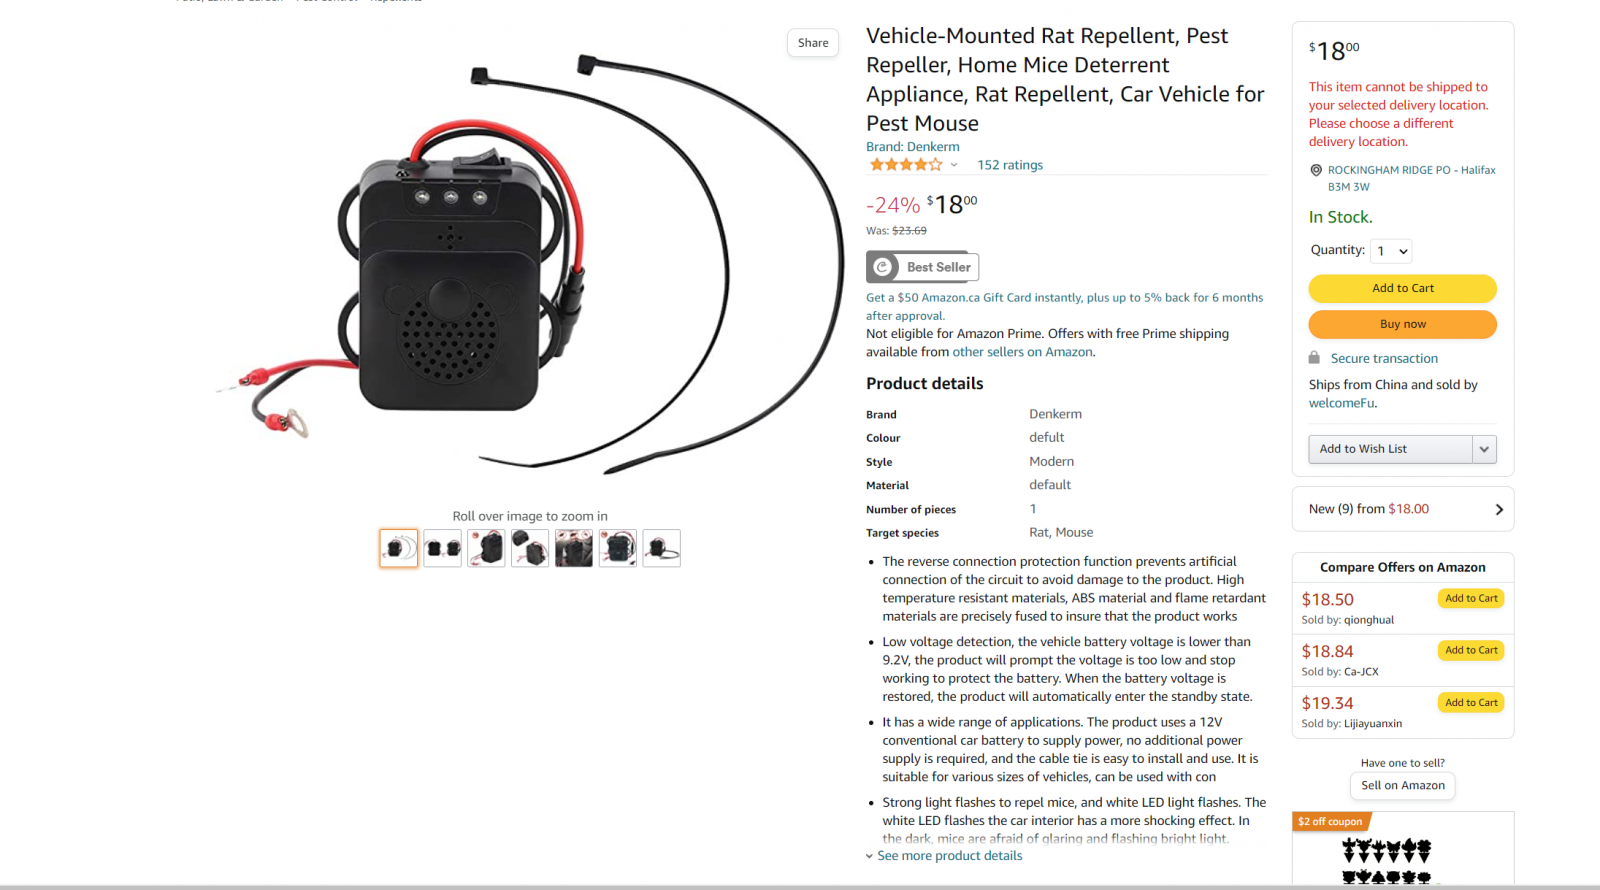The width and height of the screenshot is (1600, 890).
Task: Click the delivery location pin icon
Action: click(1316, 170)
